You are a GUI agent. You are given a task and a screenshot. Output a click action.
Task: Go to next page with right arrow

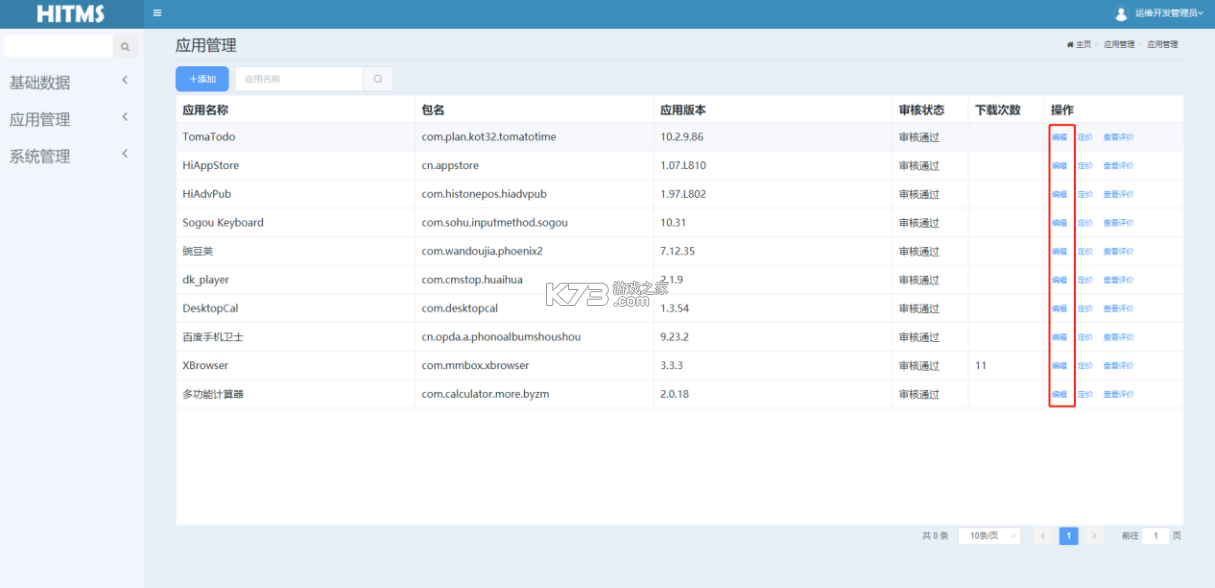tap(1094, 536)
